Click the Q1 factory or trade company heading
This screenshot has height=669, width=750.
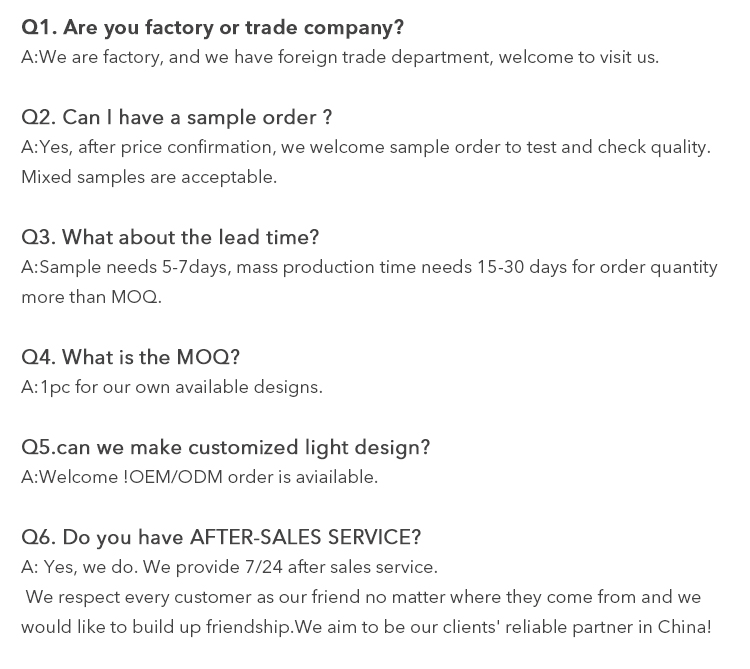tap(212, 28)
